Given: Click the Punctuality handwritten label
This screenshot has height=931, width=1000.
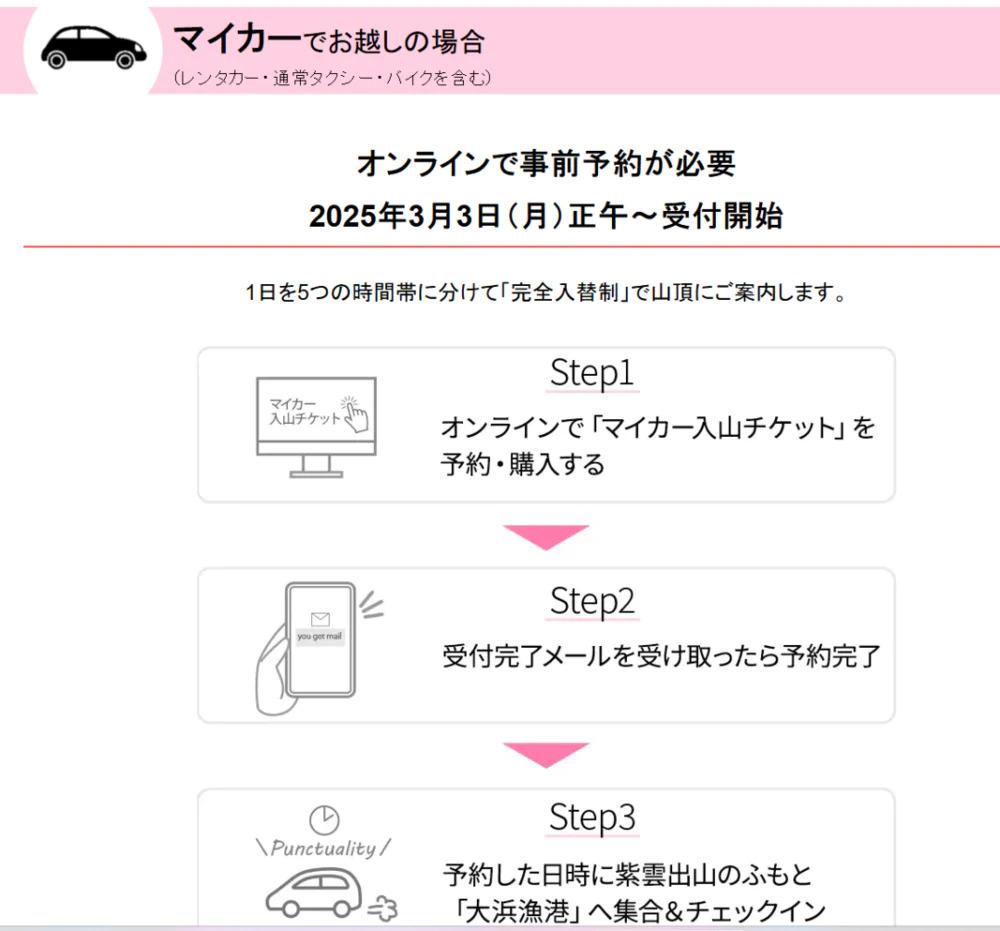Looking at the screenshot, I should [x=324, y=848].
